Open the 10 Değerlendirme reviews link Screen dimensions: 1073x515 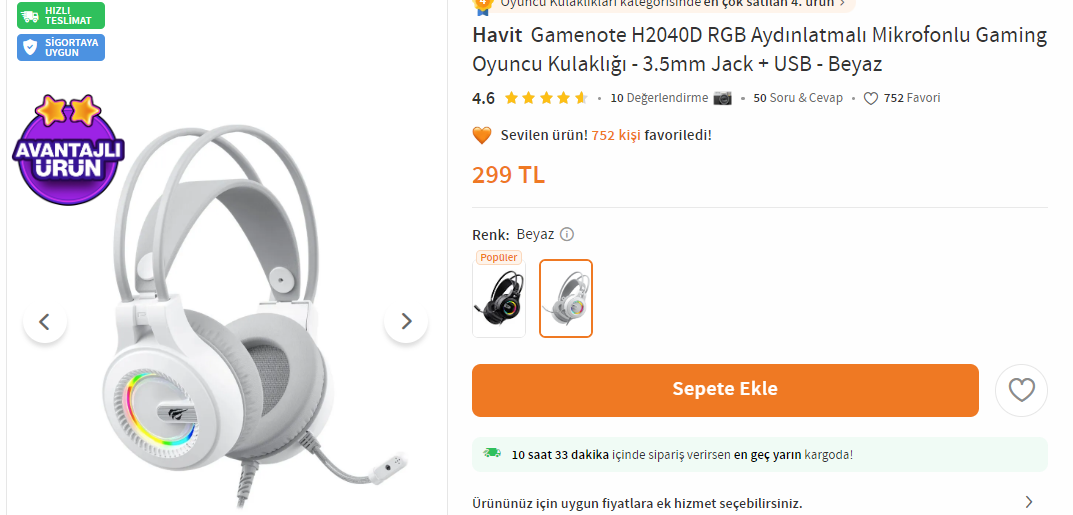[659, 98]
